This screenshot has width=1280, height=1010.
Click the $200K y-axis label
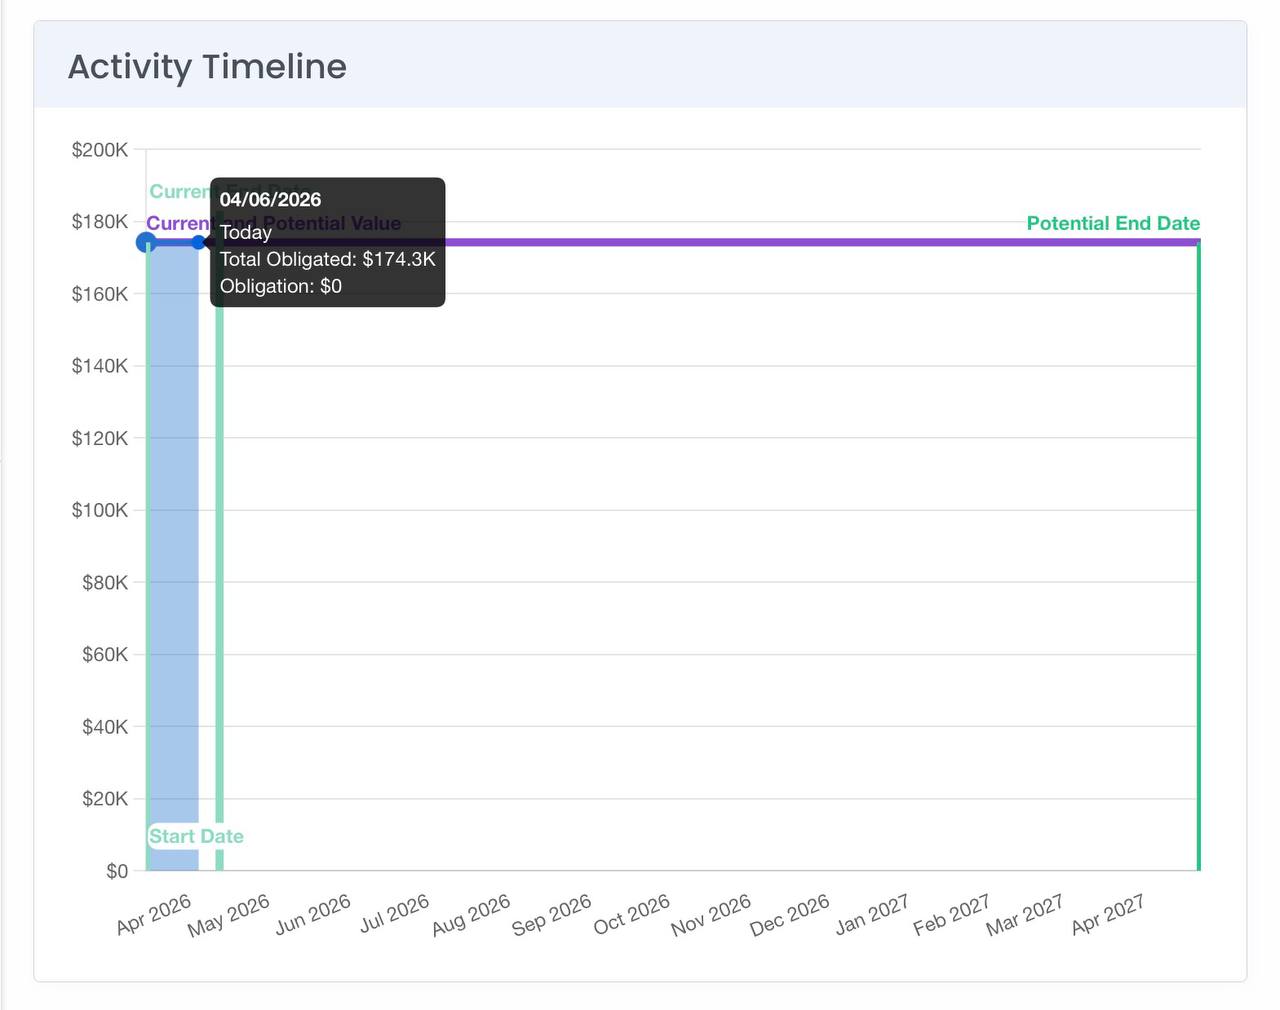point(99,150)
